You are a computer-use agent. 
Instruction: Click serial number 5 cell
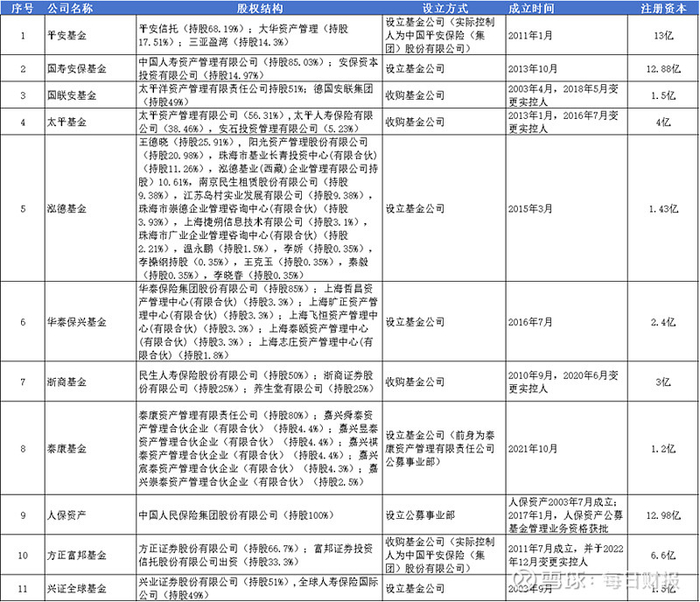pos(23,208)
